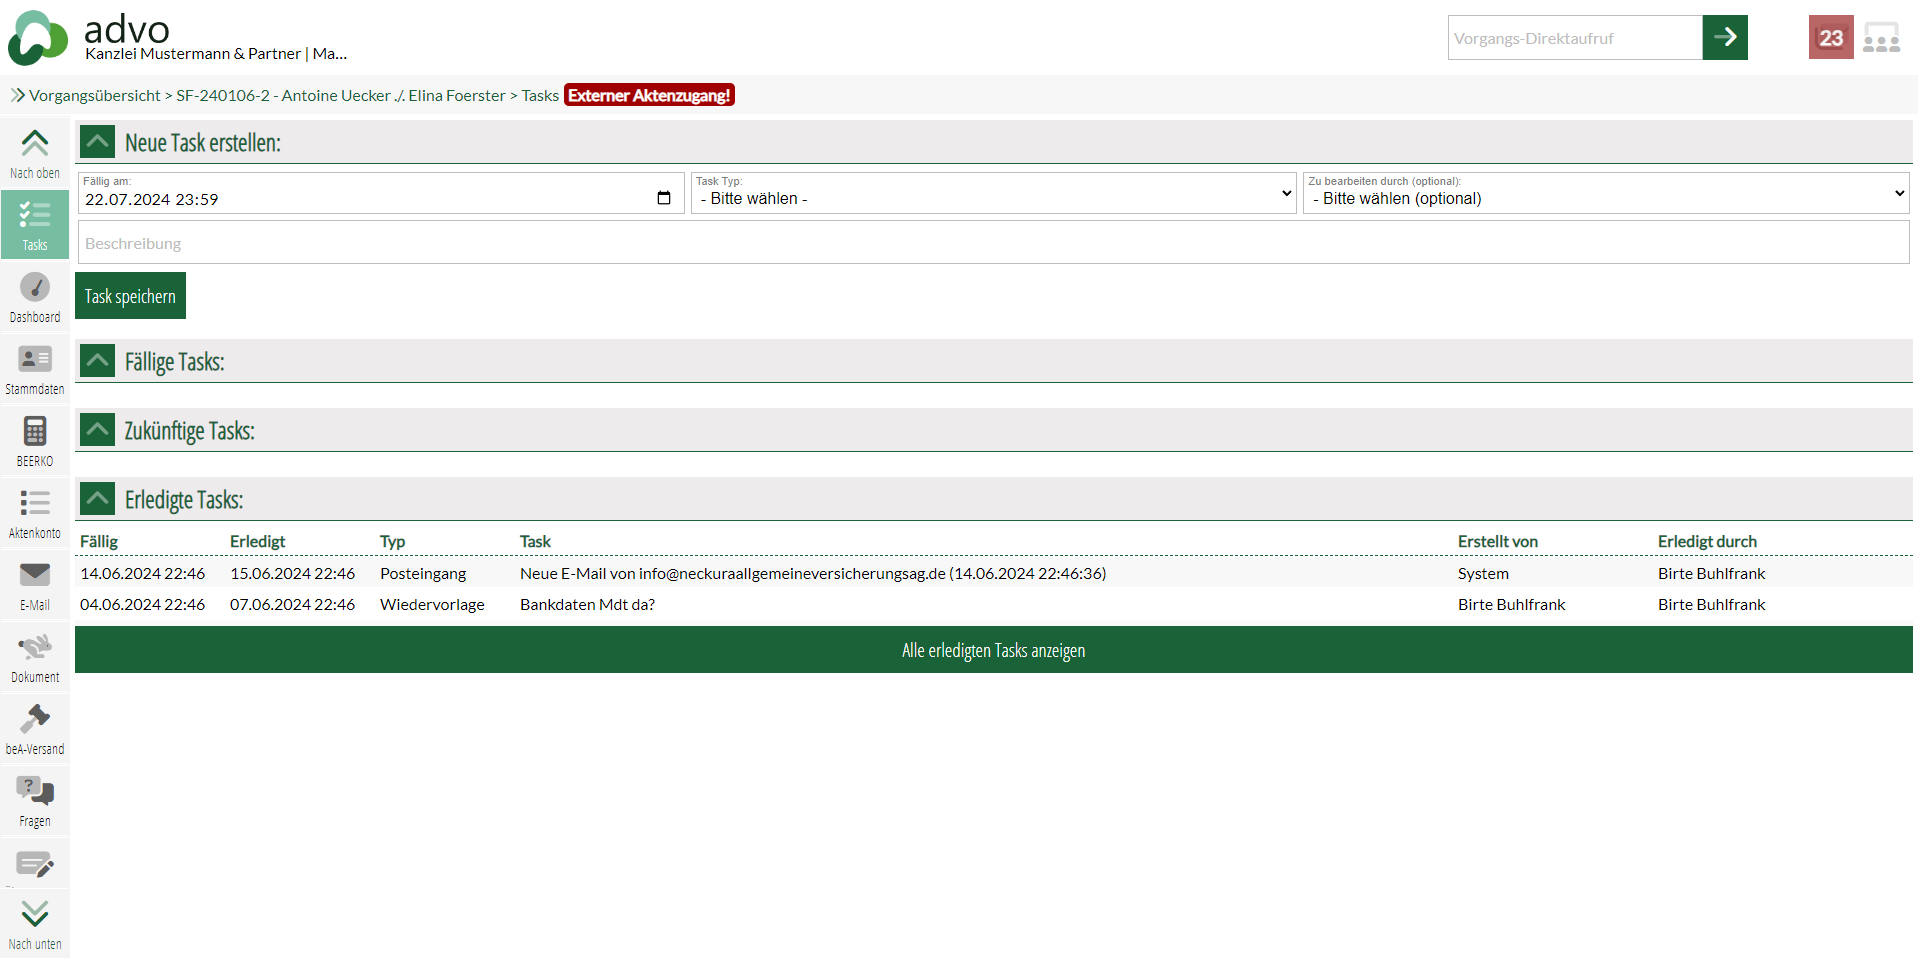Click the users group icon top right
The image size is (1918, 958).
(1881, 38)
